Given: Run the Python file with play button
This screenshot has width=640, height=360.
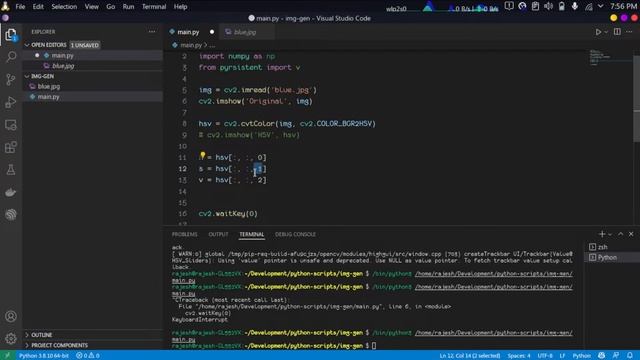Looking at the screenshot, I should (598, 32).
